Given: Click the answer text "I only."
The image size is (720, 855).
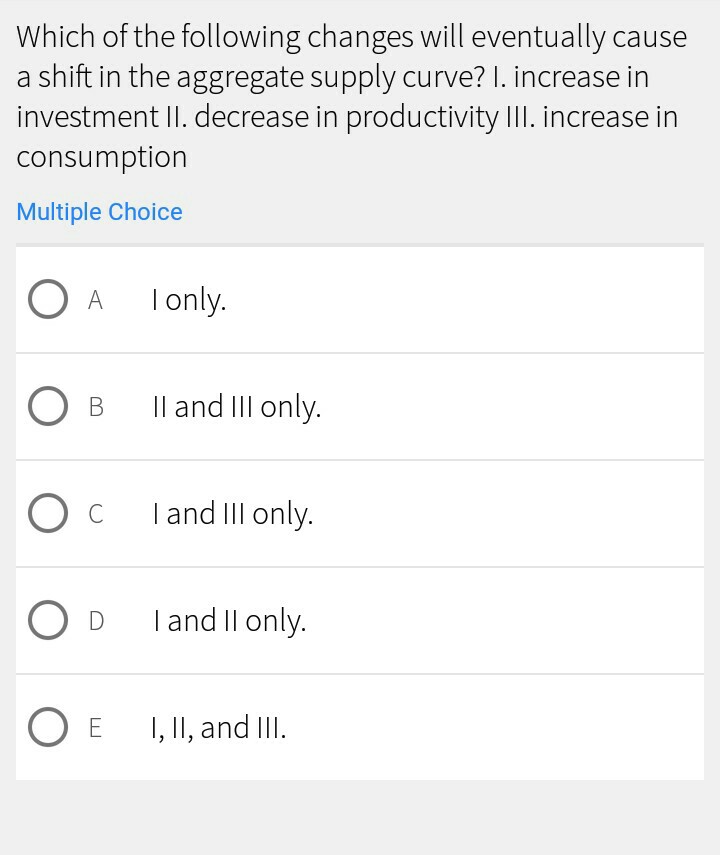Looking at the screenshot, I should coord(189,299).
